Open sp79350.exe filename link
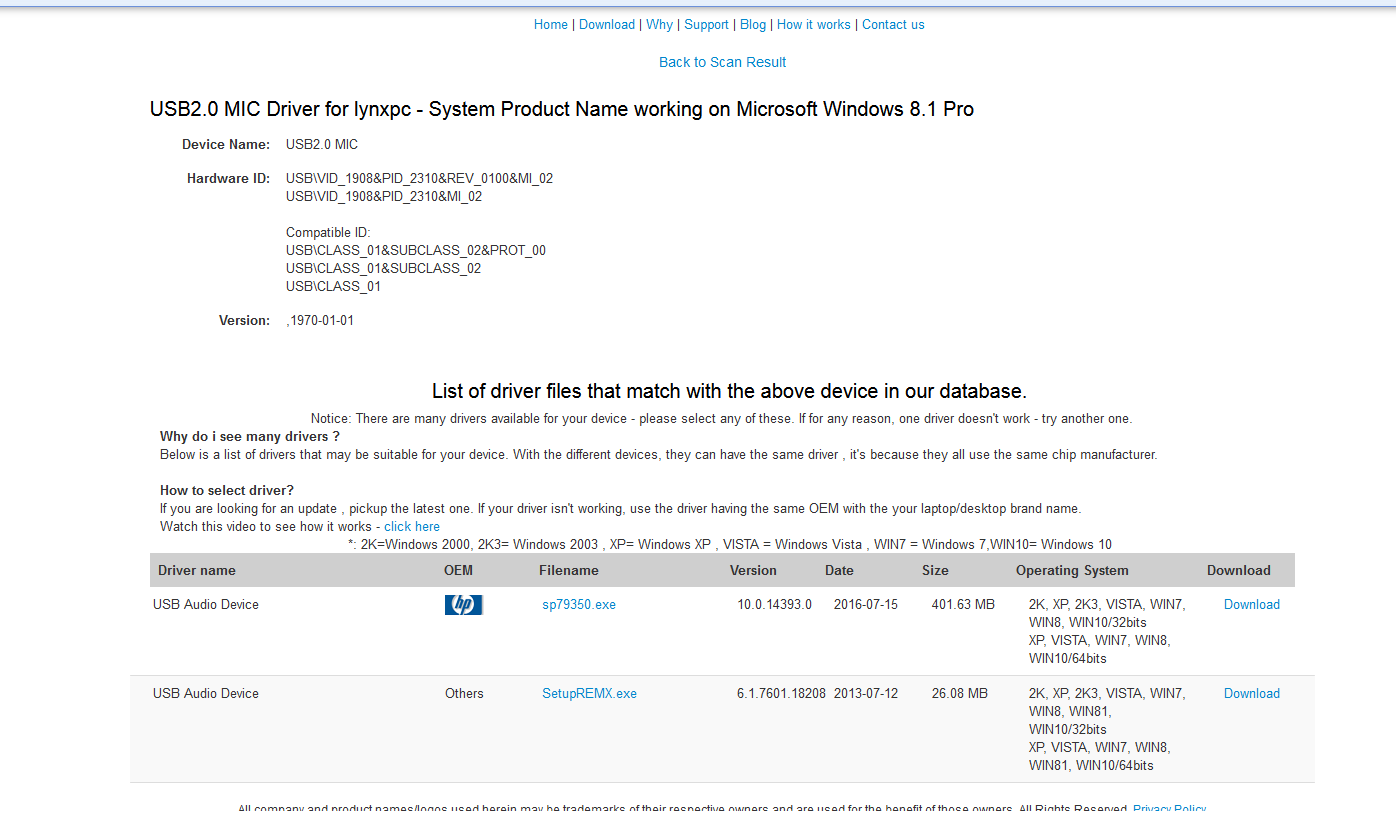This screenshot has width=1396, height=820. (579, 605)
